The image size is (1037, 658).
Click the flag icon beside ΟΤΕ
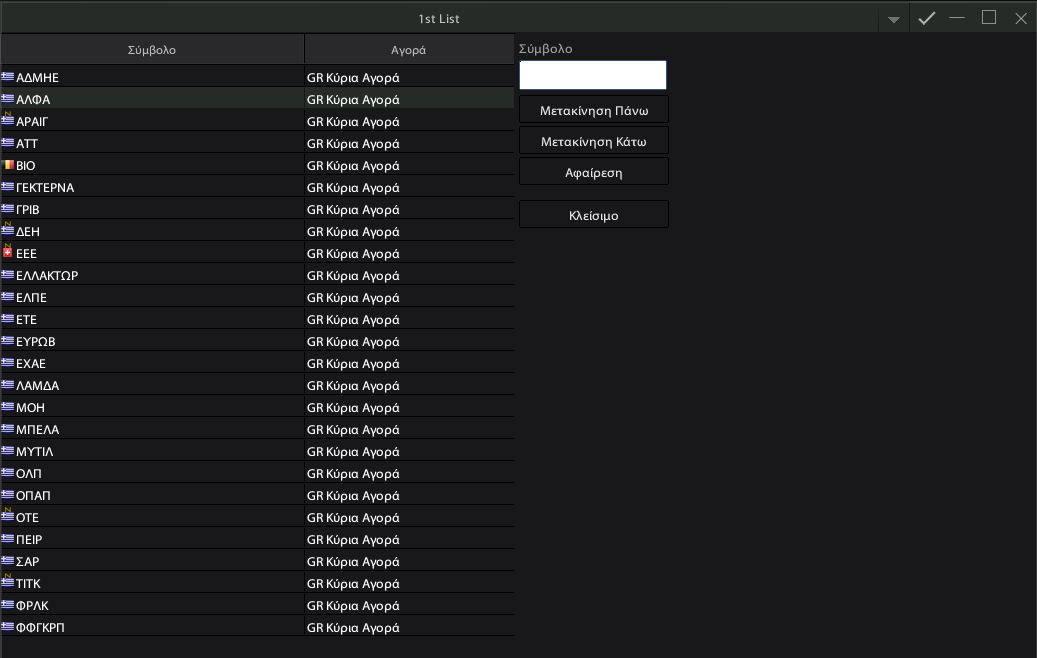coord(8,515)
